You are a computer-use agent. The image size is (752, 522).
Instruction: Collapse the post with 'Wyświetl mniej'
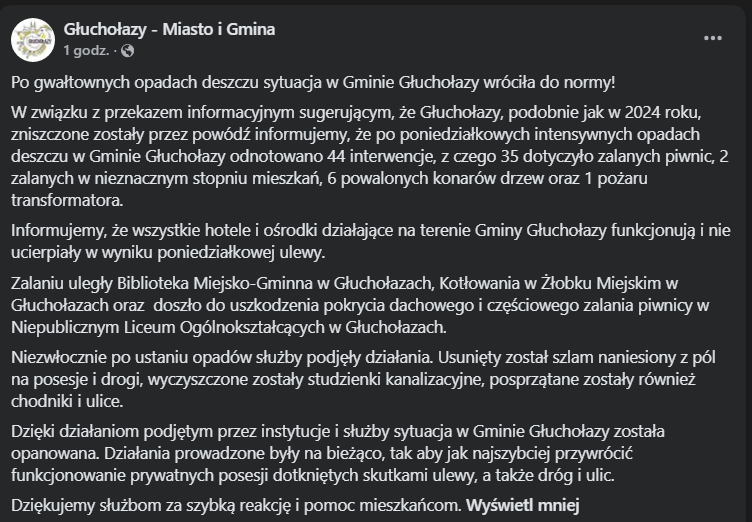coord(523,505)
